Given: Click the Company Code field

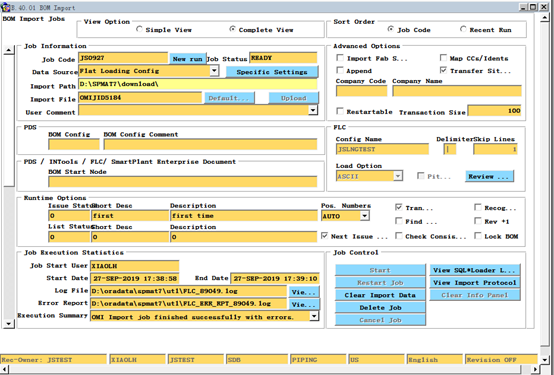Looking at the screenshot, I should pos(361,91).
